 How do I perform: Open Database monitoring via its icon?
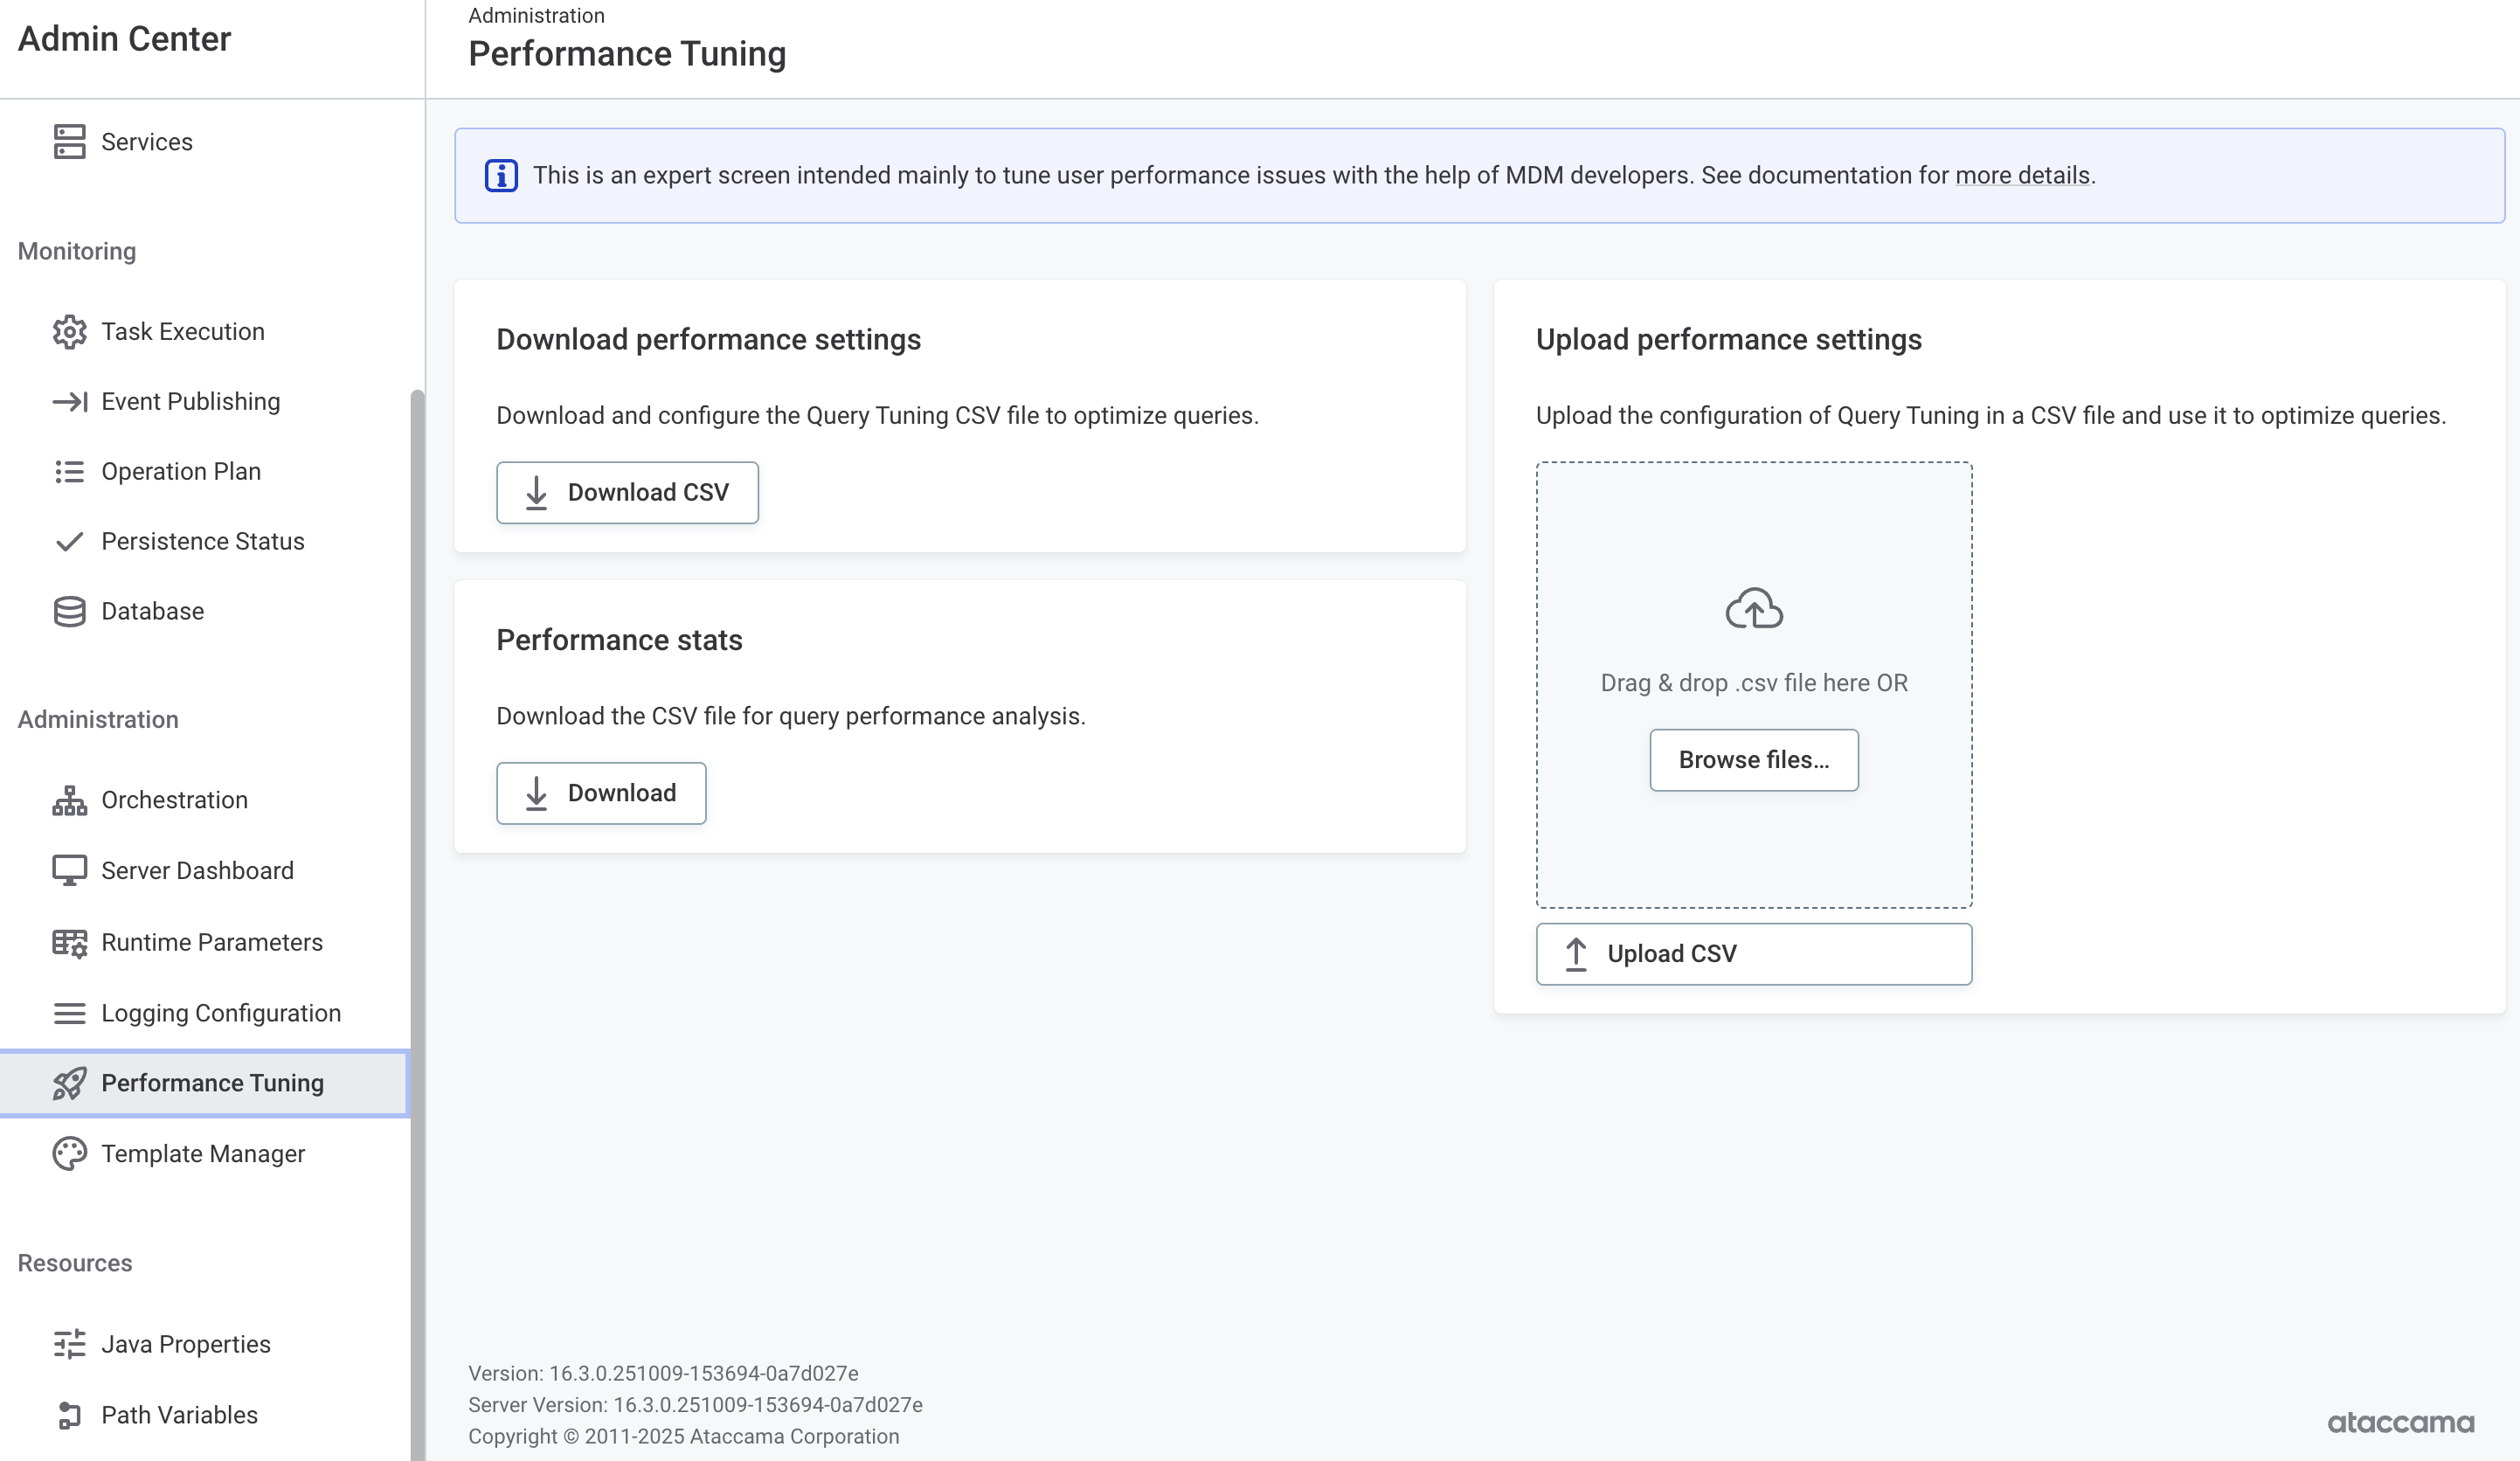[69, 611]
